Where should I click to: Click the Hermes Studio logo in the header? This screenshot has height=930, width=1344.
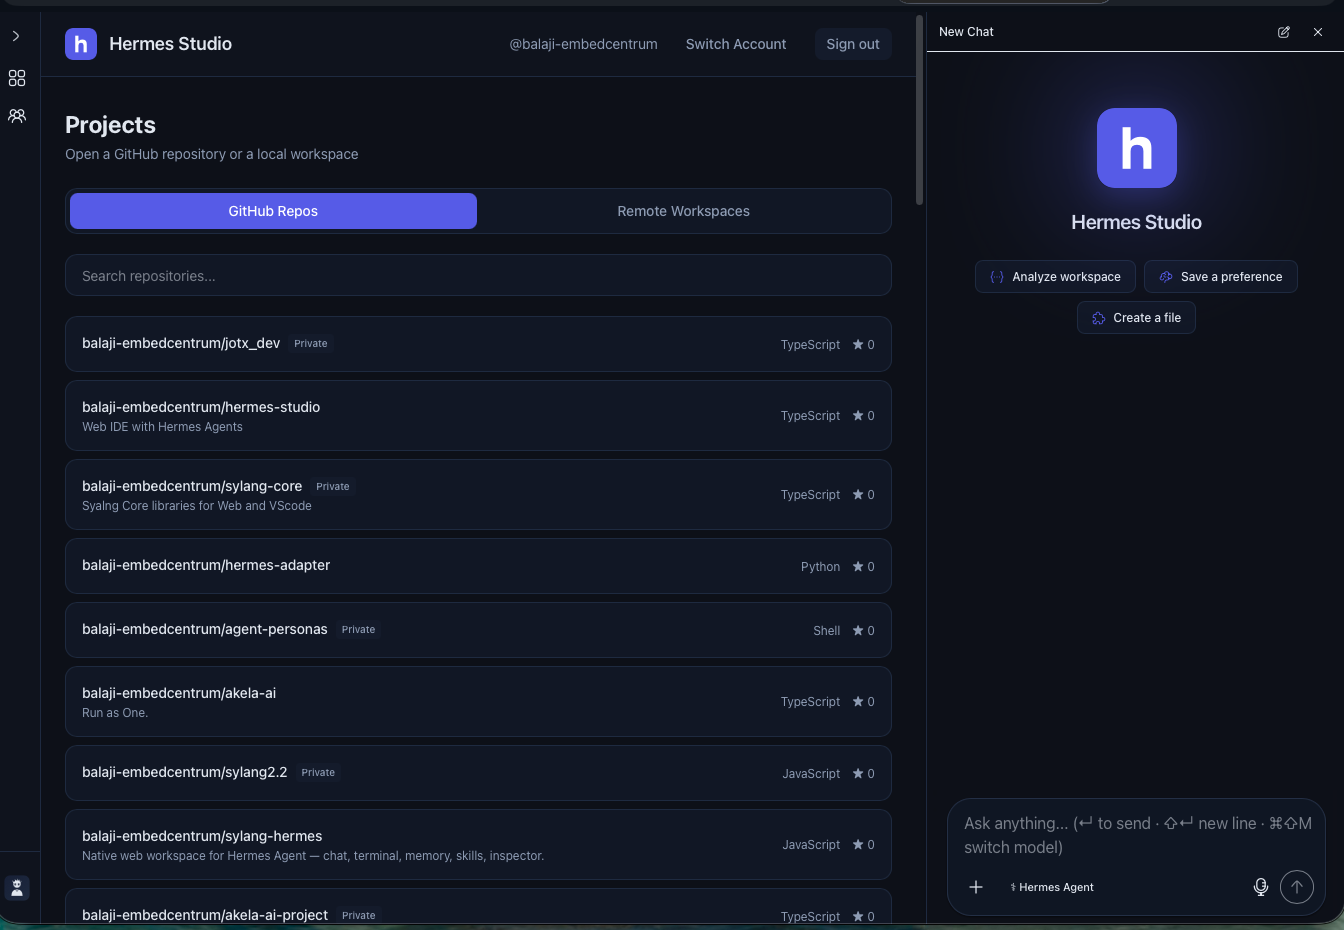point(81,44)
